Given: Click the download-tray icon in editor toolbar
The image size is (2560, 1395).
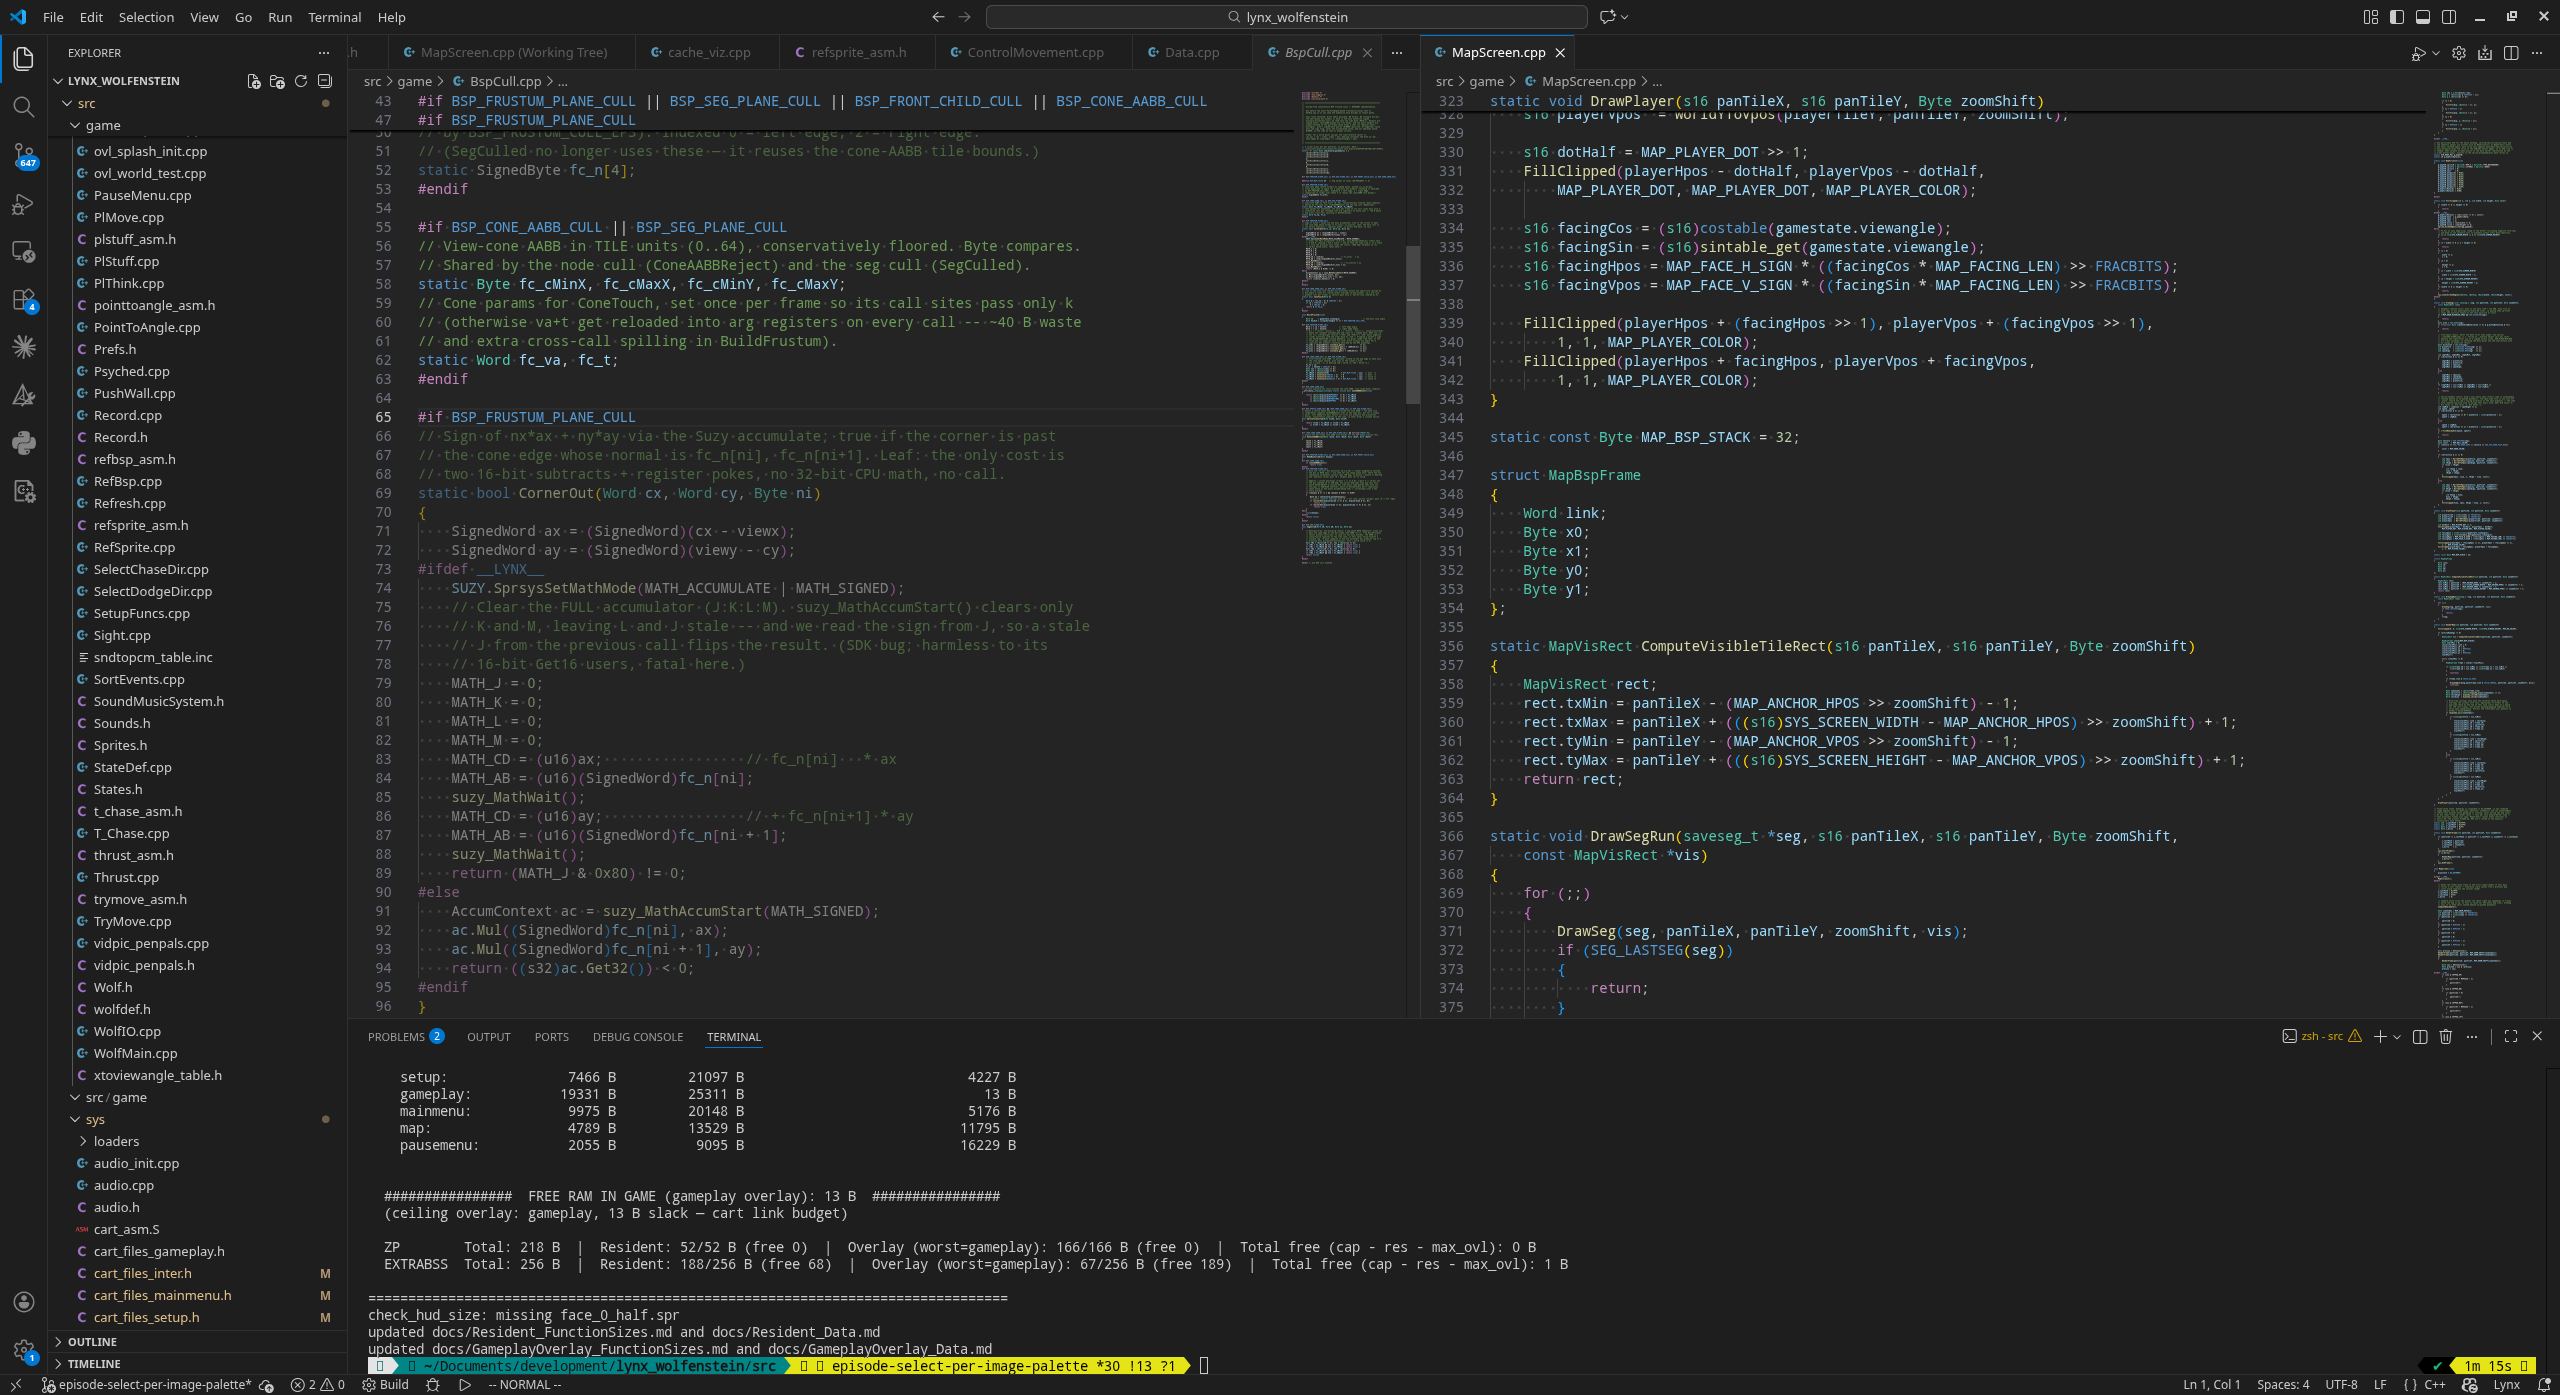Looking at the screenshot, I should [x=2485, y=53].
